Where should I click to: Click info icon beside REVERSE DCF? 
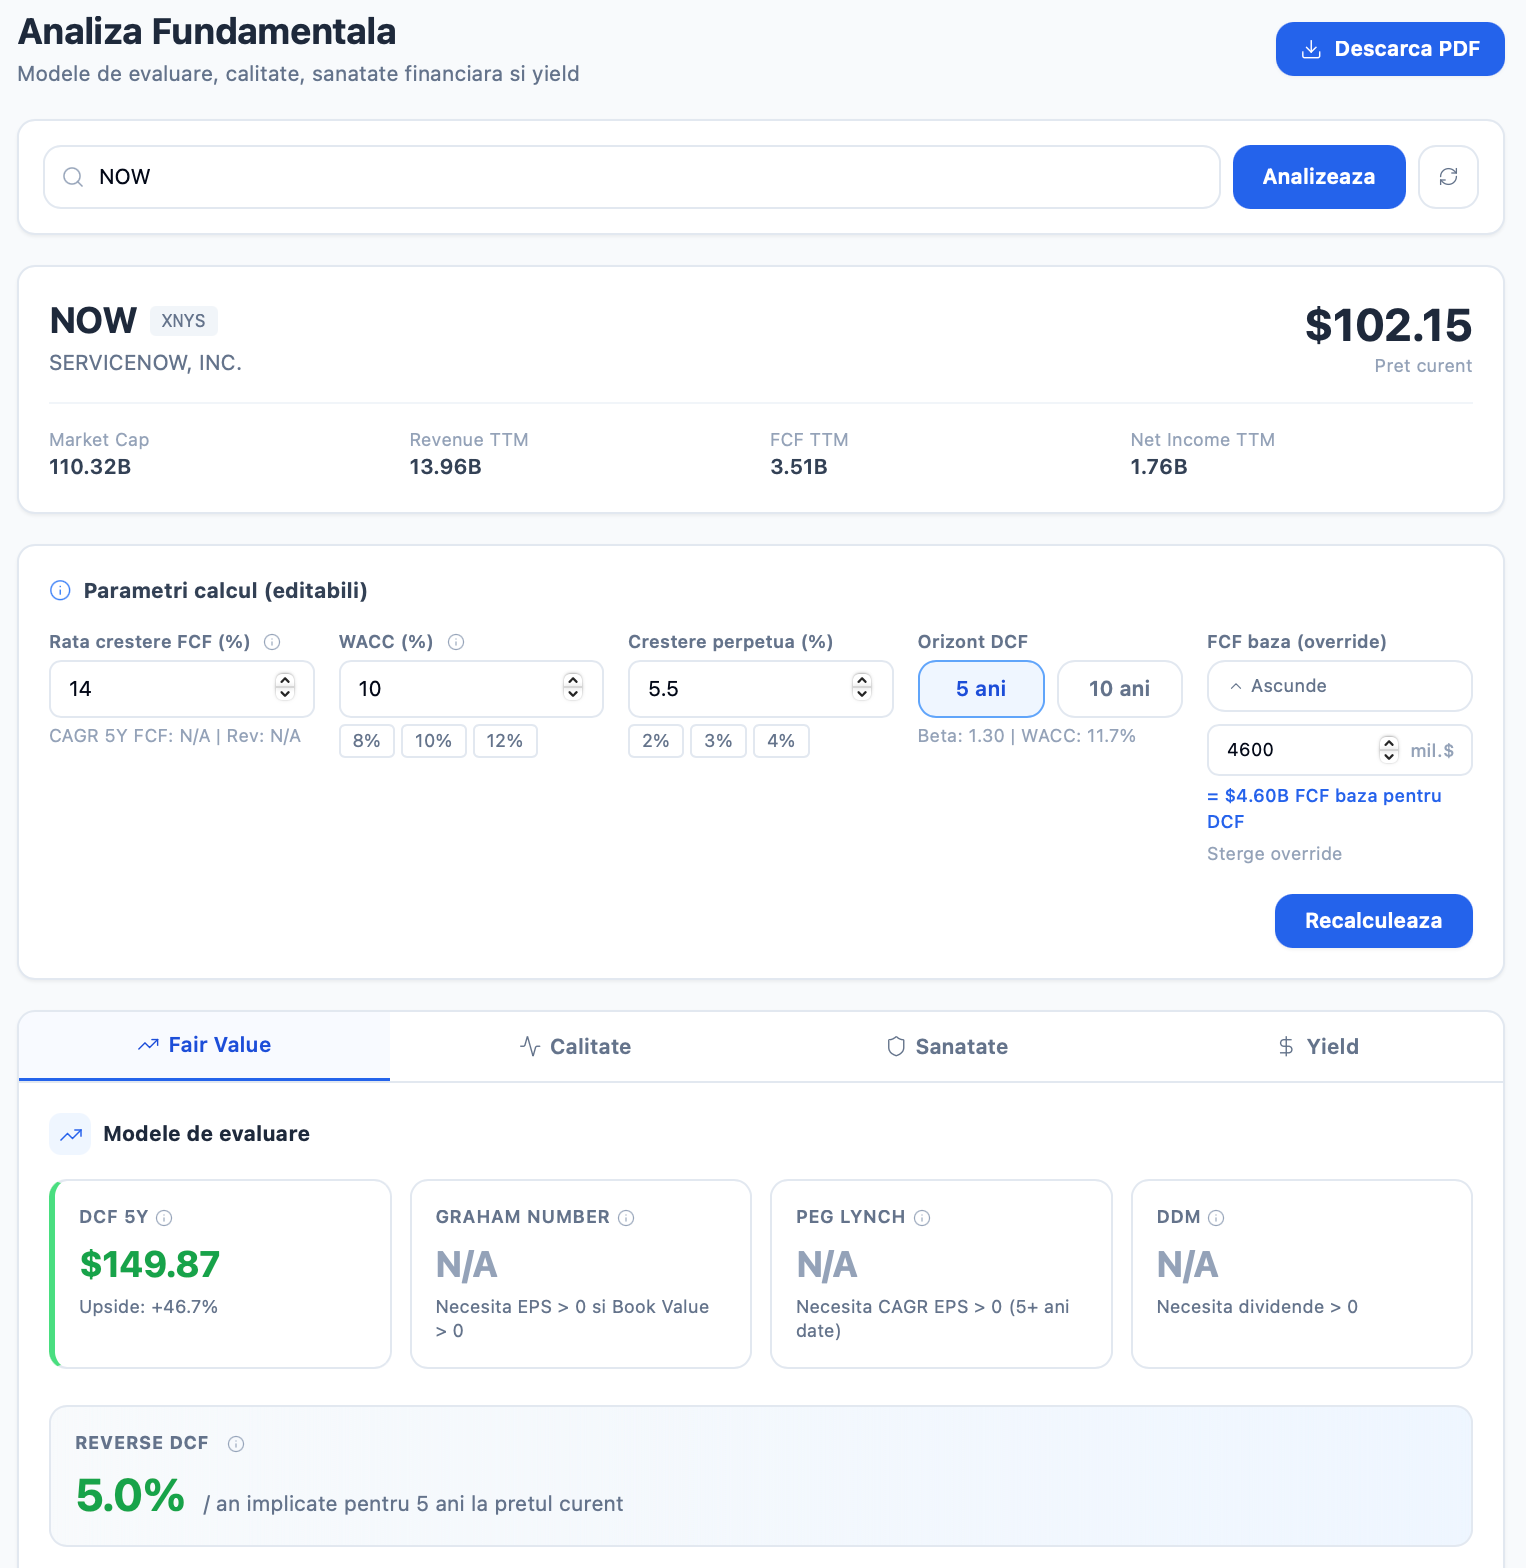236,1443
